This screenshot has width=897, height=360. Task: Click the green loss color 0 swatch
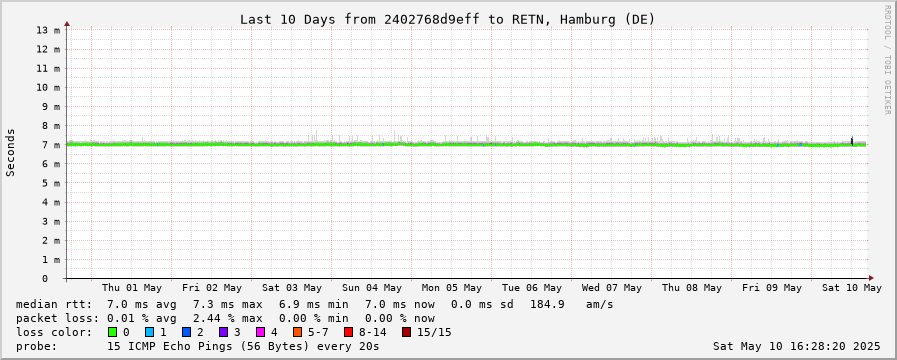point(112,332)
